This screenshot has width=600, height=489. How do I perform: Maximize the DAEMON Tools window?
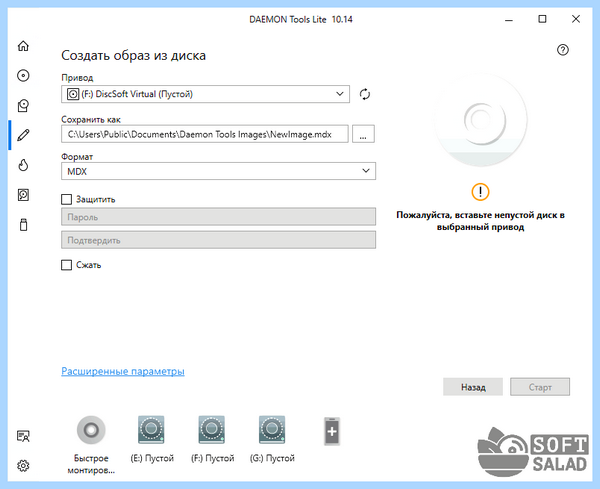542,19
